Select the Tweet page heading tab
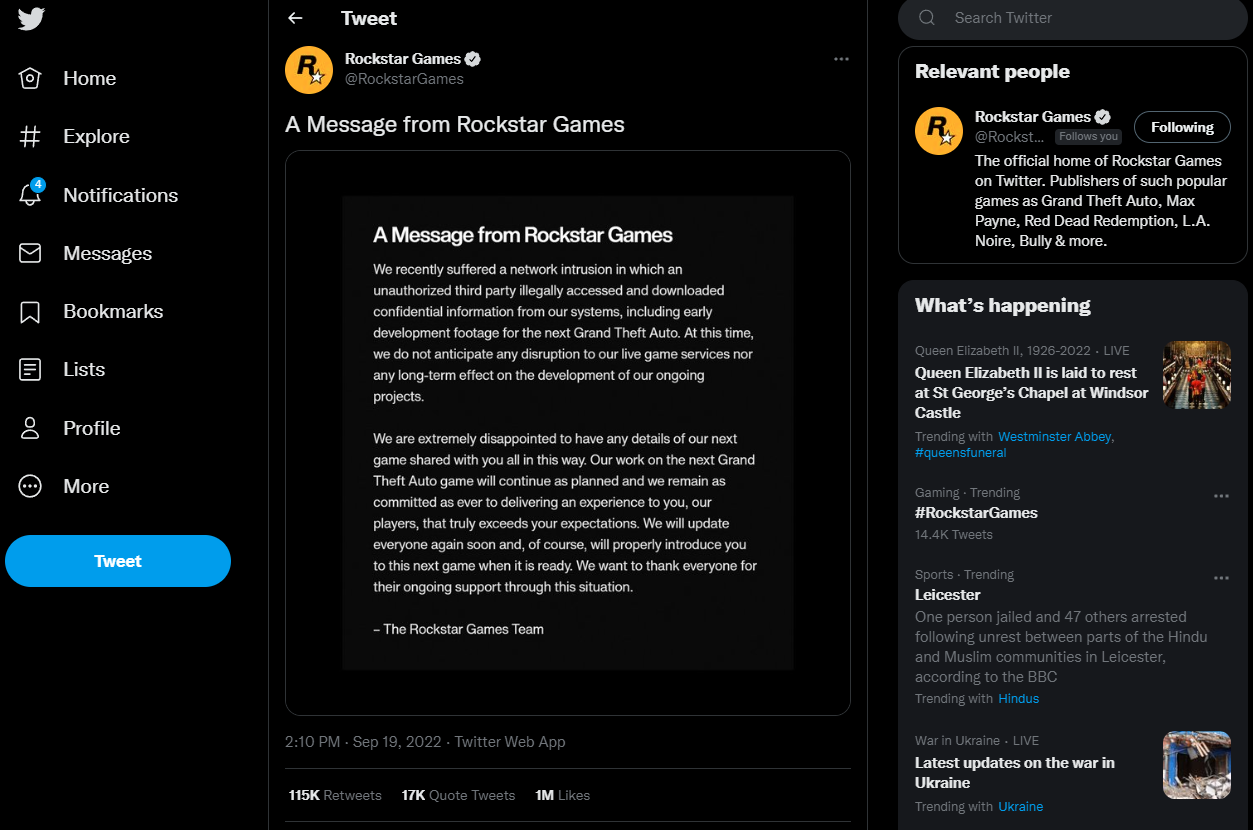The image size is (1253, 830). (x=368, y=18)
